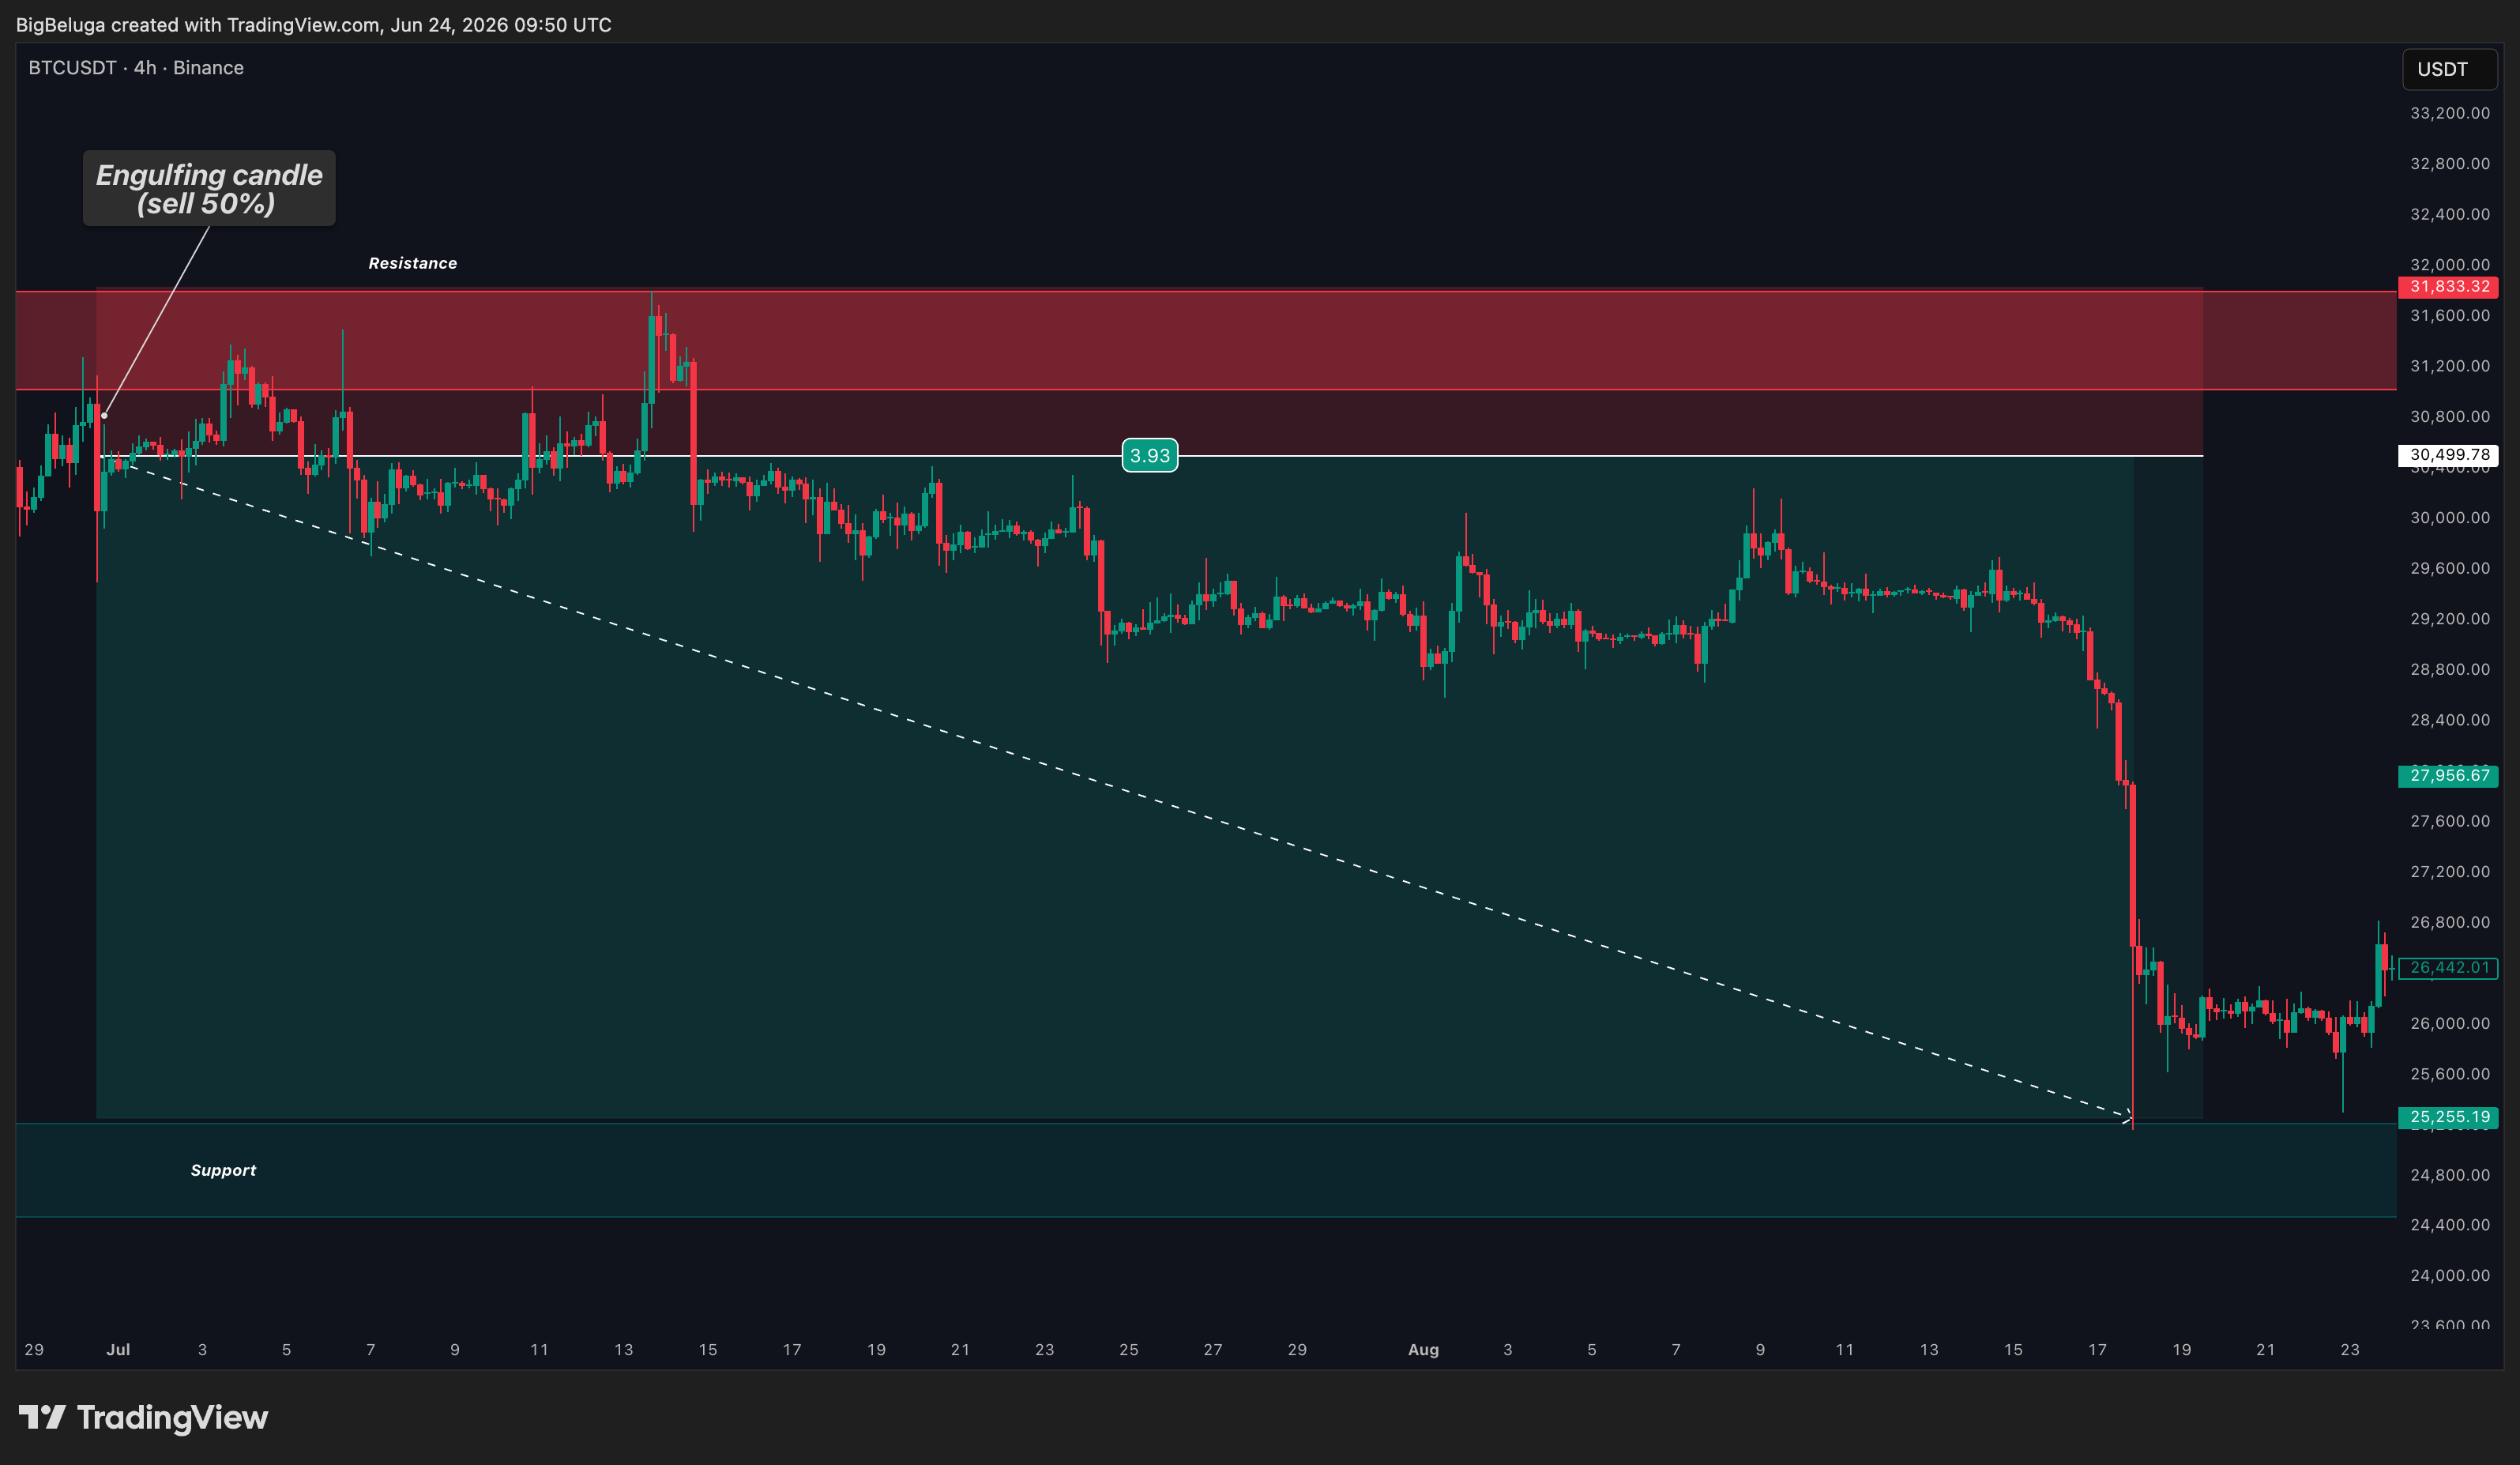This screenshot has width=2520, height=1465.
Task: Click the 15 date label after 13 in July
Action: click(x=708, y=1350)
